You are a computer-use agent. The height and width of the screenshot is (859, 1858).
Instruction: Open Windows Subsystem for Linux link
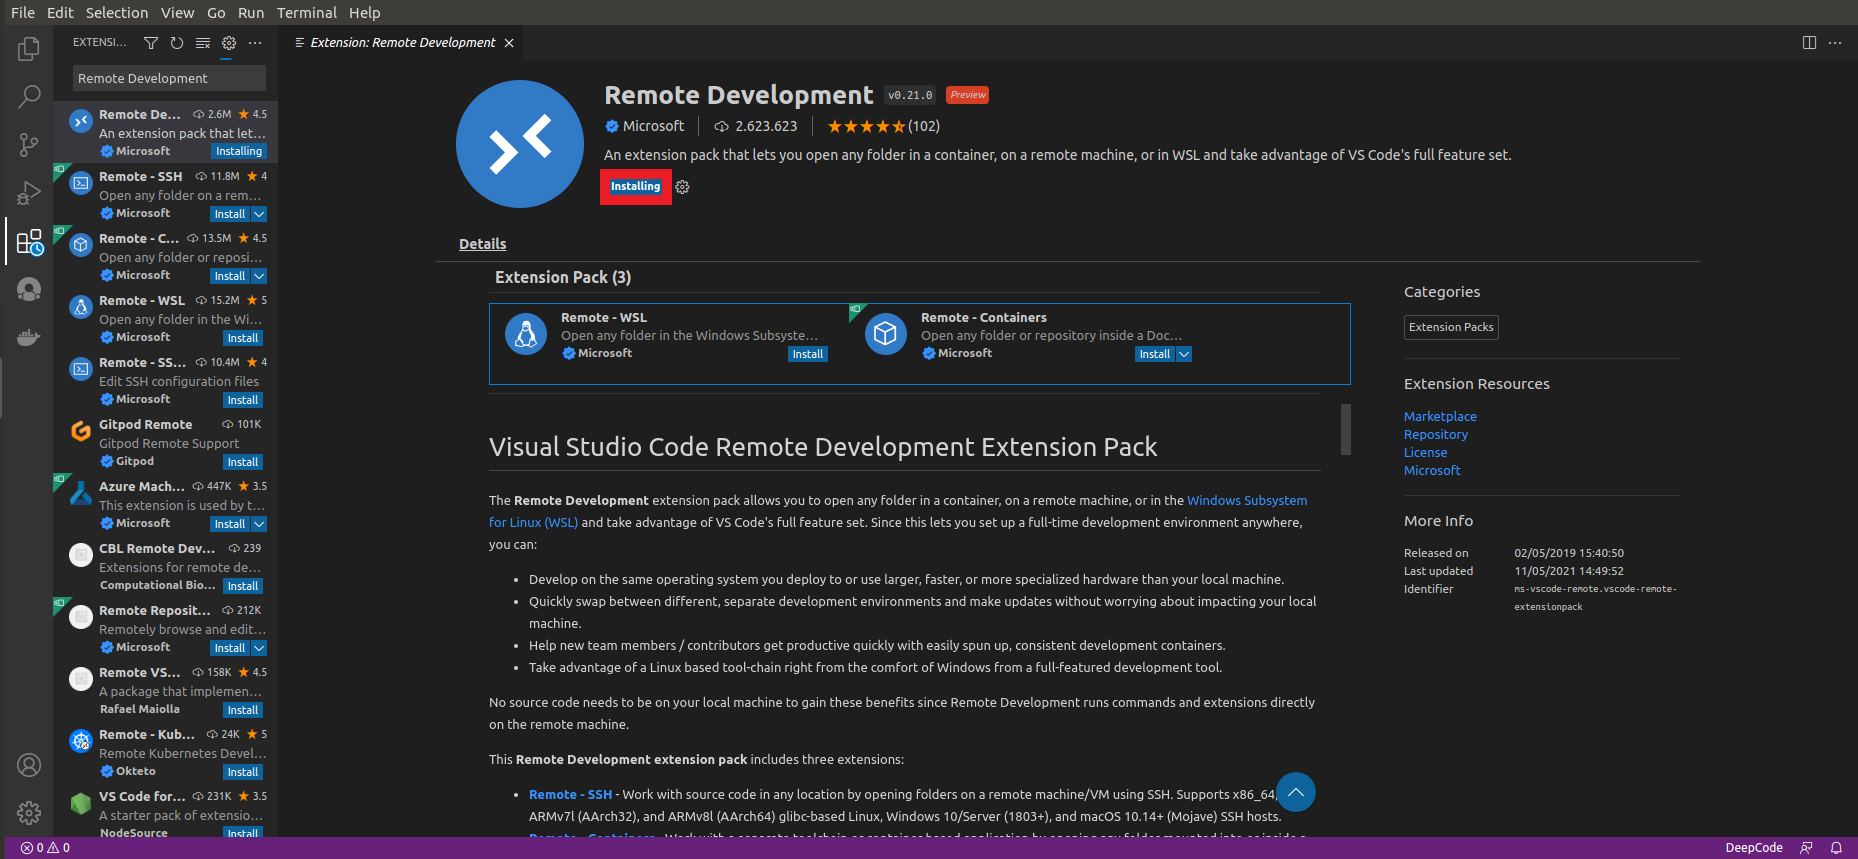[x=1247, y=500]
